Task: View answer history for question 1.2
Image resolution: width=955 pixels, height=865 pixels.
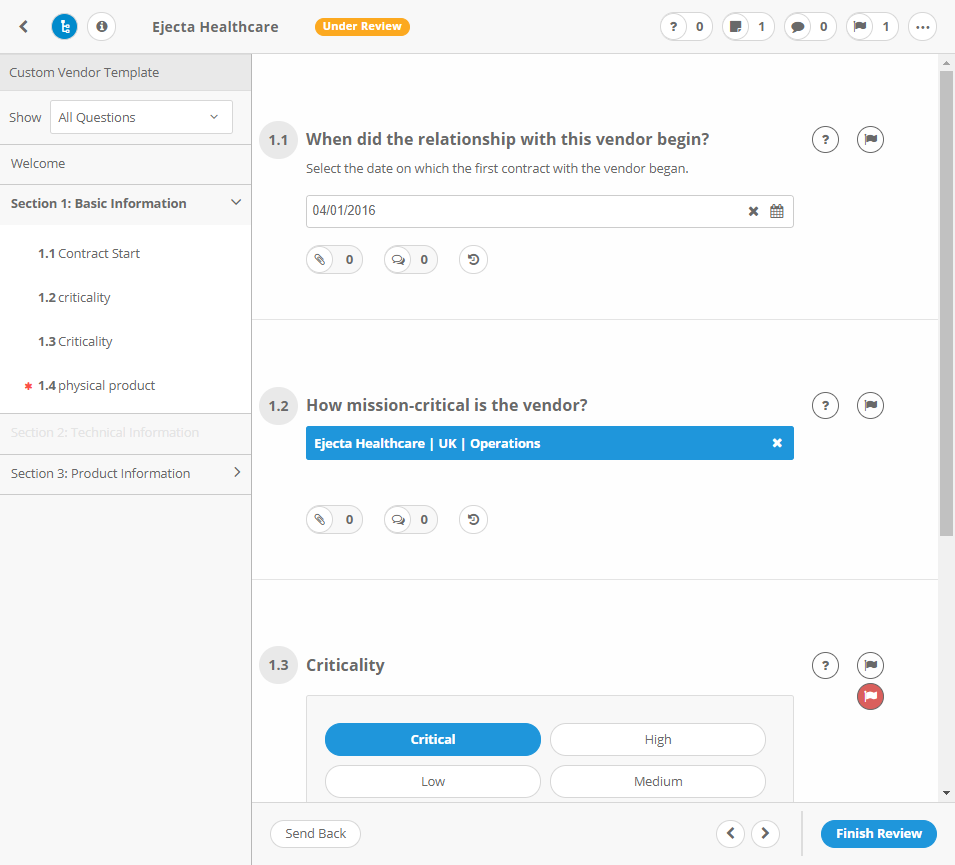Action: coord(473,519)
